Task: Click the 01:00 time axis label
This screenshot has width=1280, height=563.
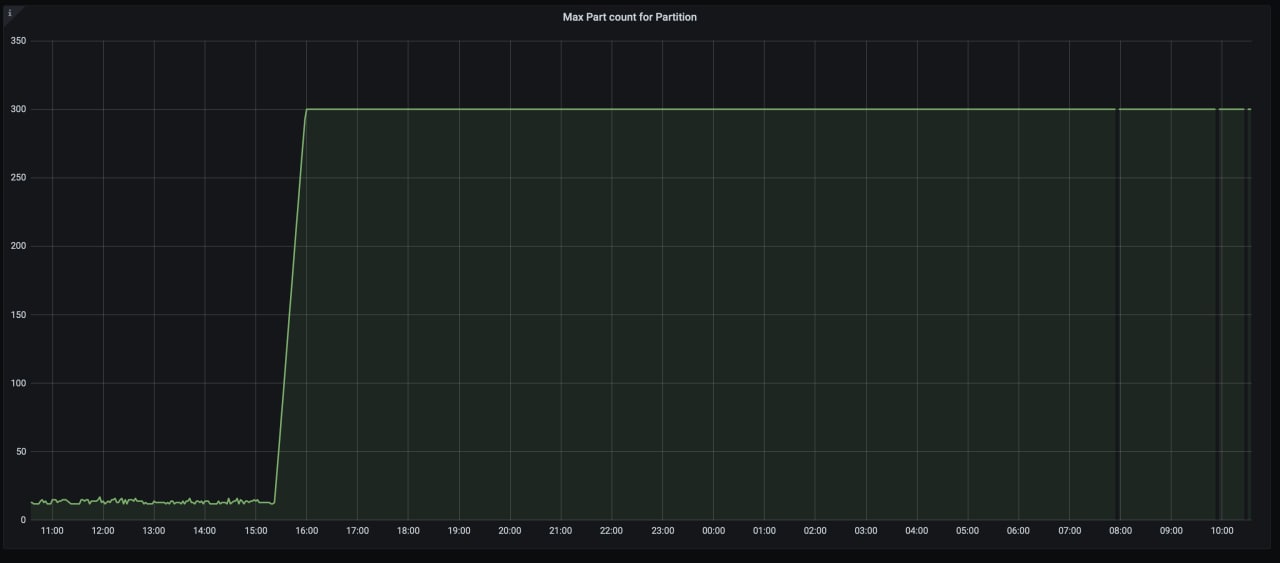Action: [x=764, y=531]
